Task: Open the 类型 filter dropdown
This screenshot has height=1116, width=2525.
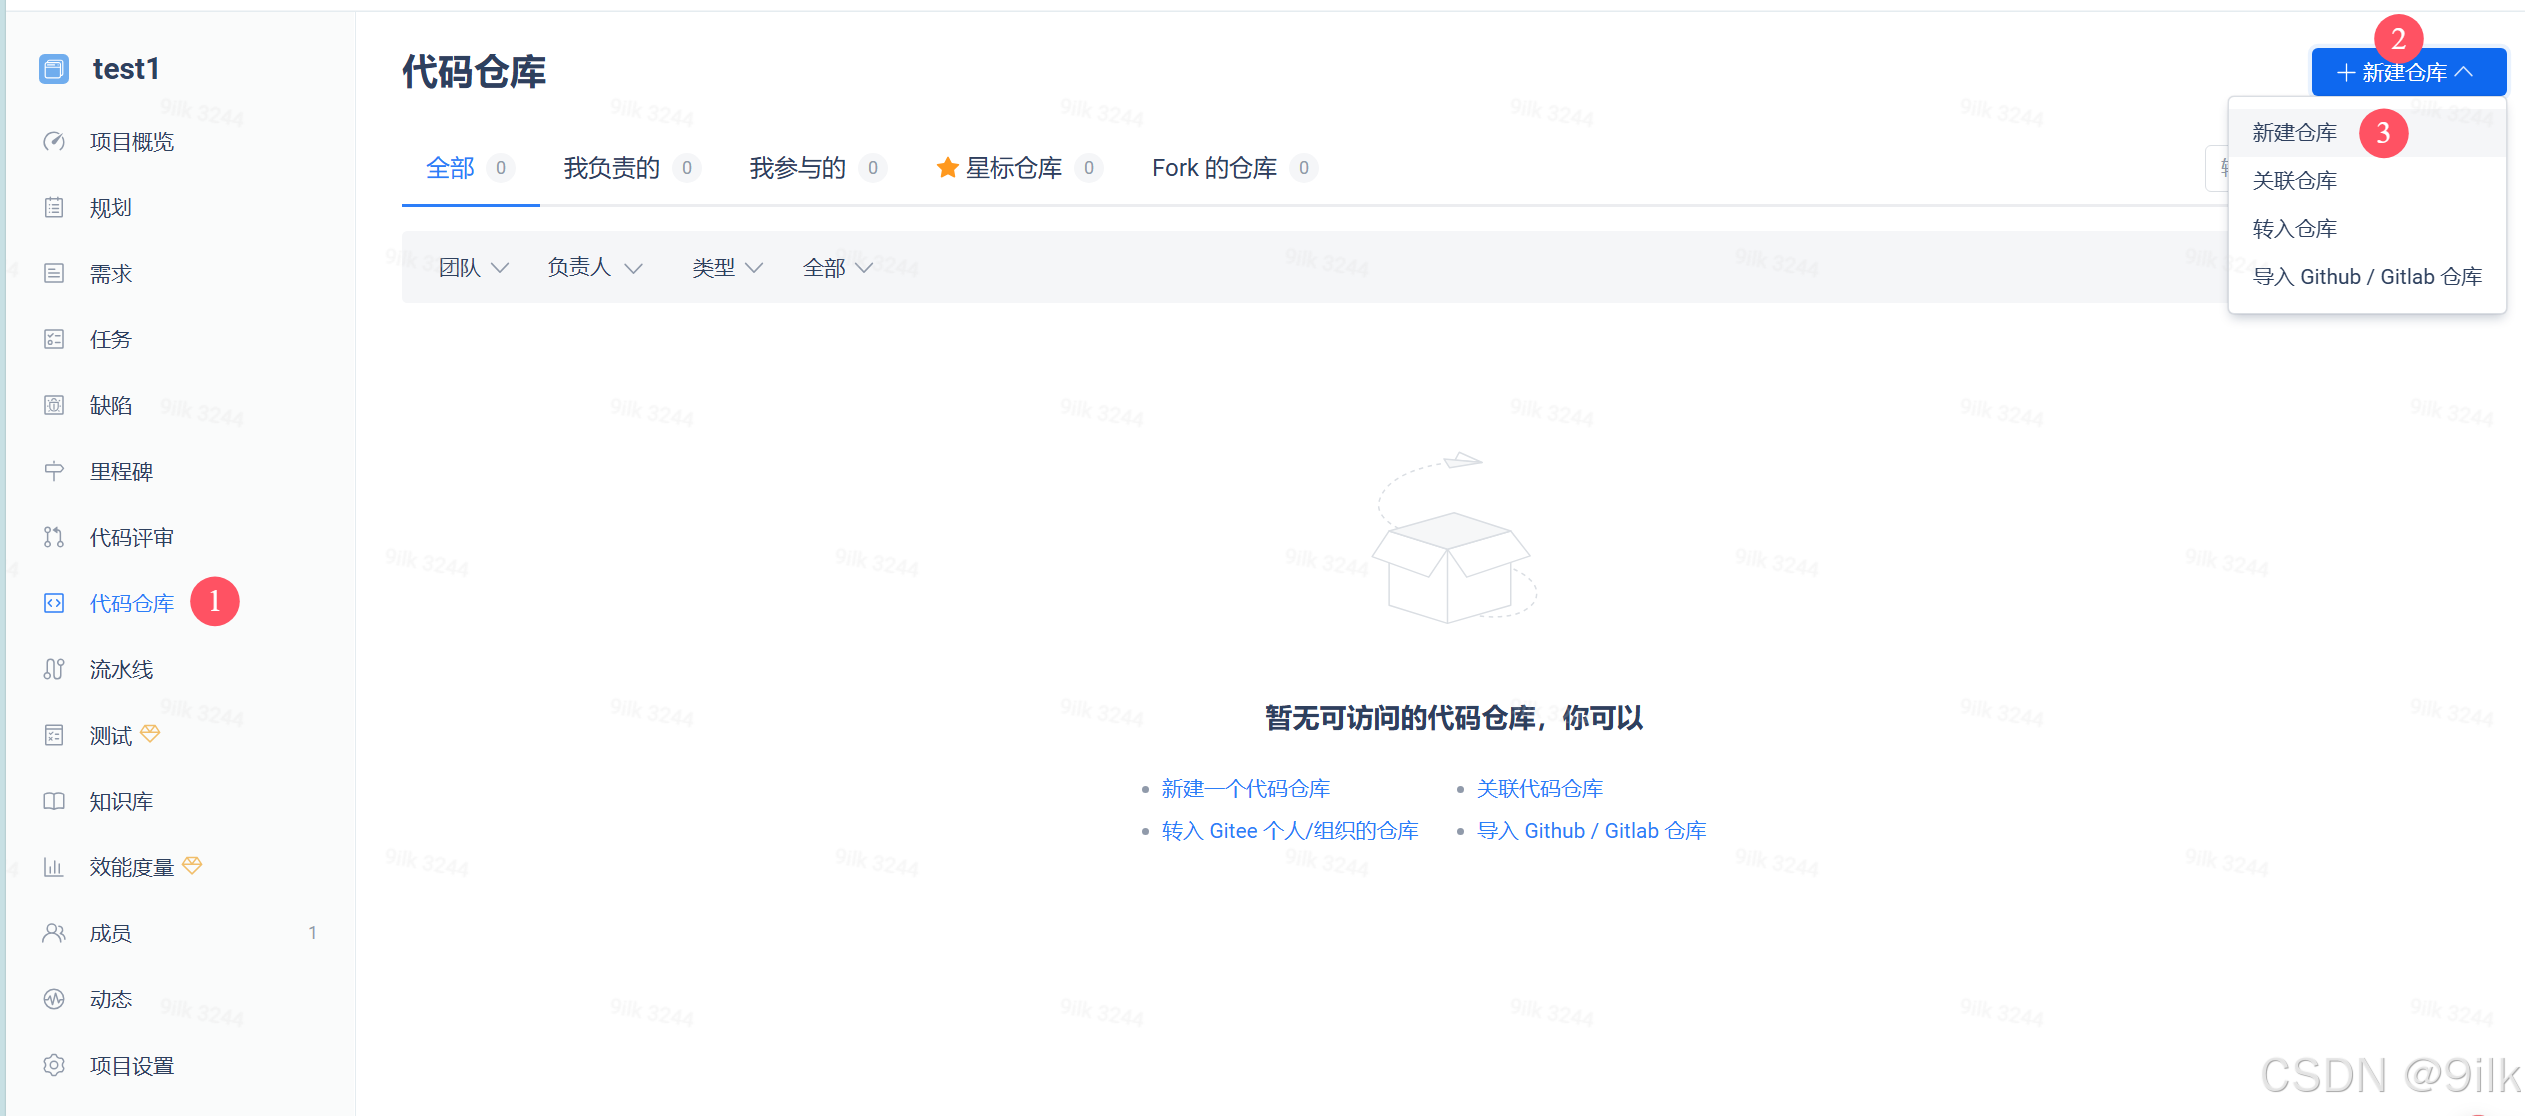Action: 727,267
